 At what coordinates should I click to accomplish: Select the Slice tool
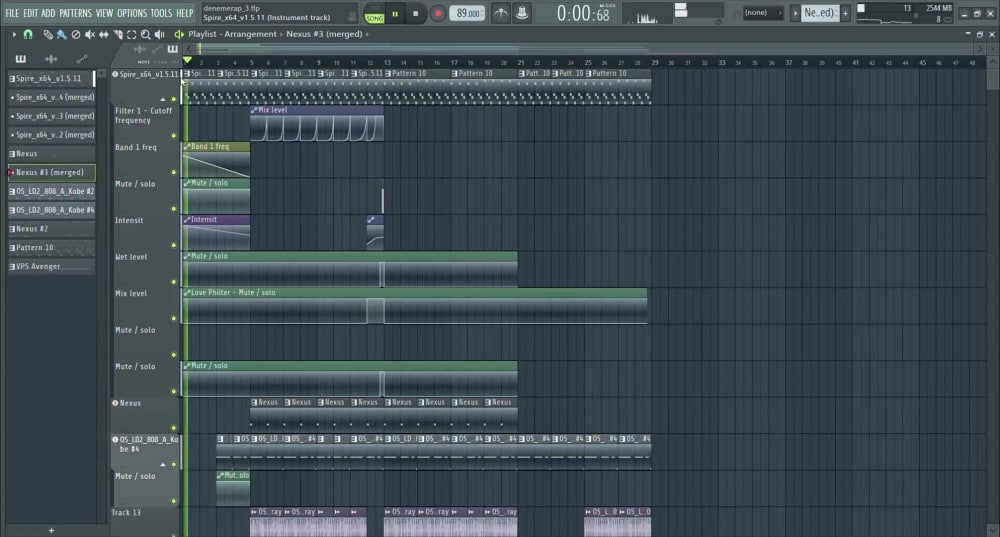point(118,34)
